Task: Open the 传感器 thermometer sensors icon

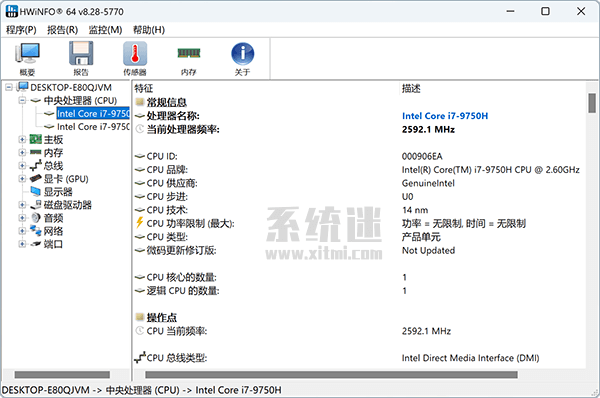Action: [x=135, y=54]
